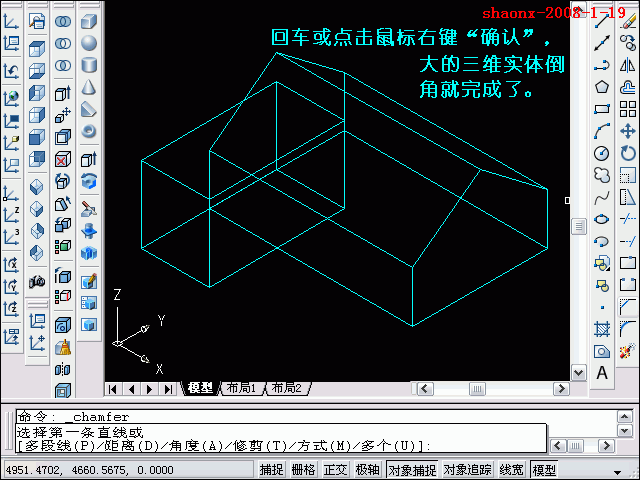Image resolution: width=640 pixels, height=480 pixels.
Task: Select the Multiline Text A tool
Action: pyautogui.click(x=602, y=373)
